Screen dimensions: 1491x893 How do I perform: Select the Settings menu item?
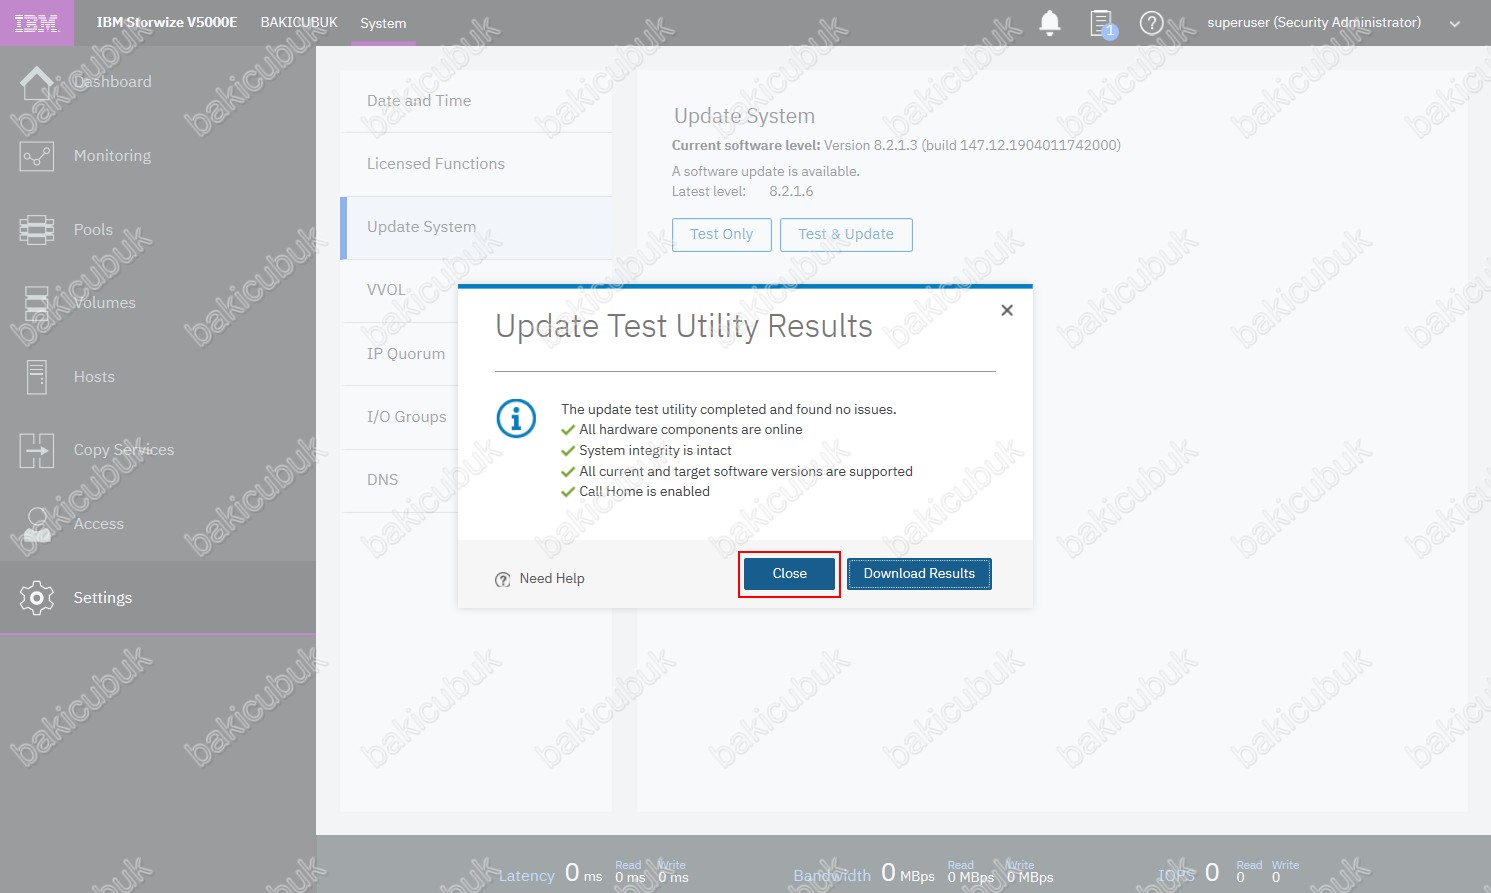[103, 598]
